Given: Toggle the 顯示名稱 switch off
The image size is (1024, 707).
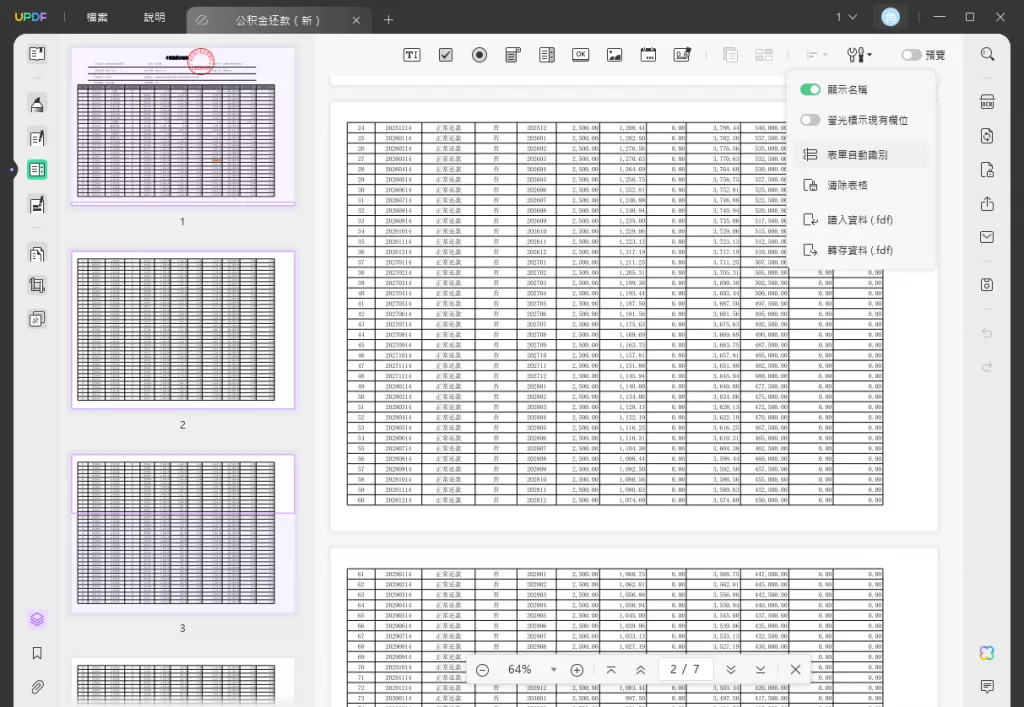Looking at the screenshot, I should [x=810, y=89].
